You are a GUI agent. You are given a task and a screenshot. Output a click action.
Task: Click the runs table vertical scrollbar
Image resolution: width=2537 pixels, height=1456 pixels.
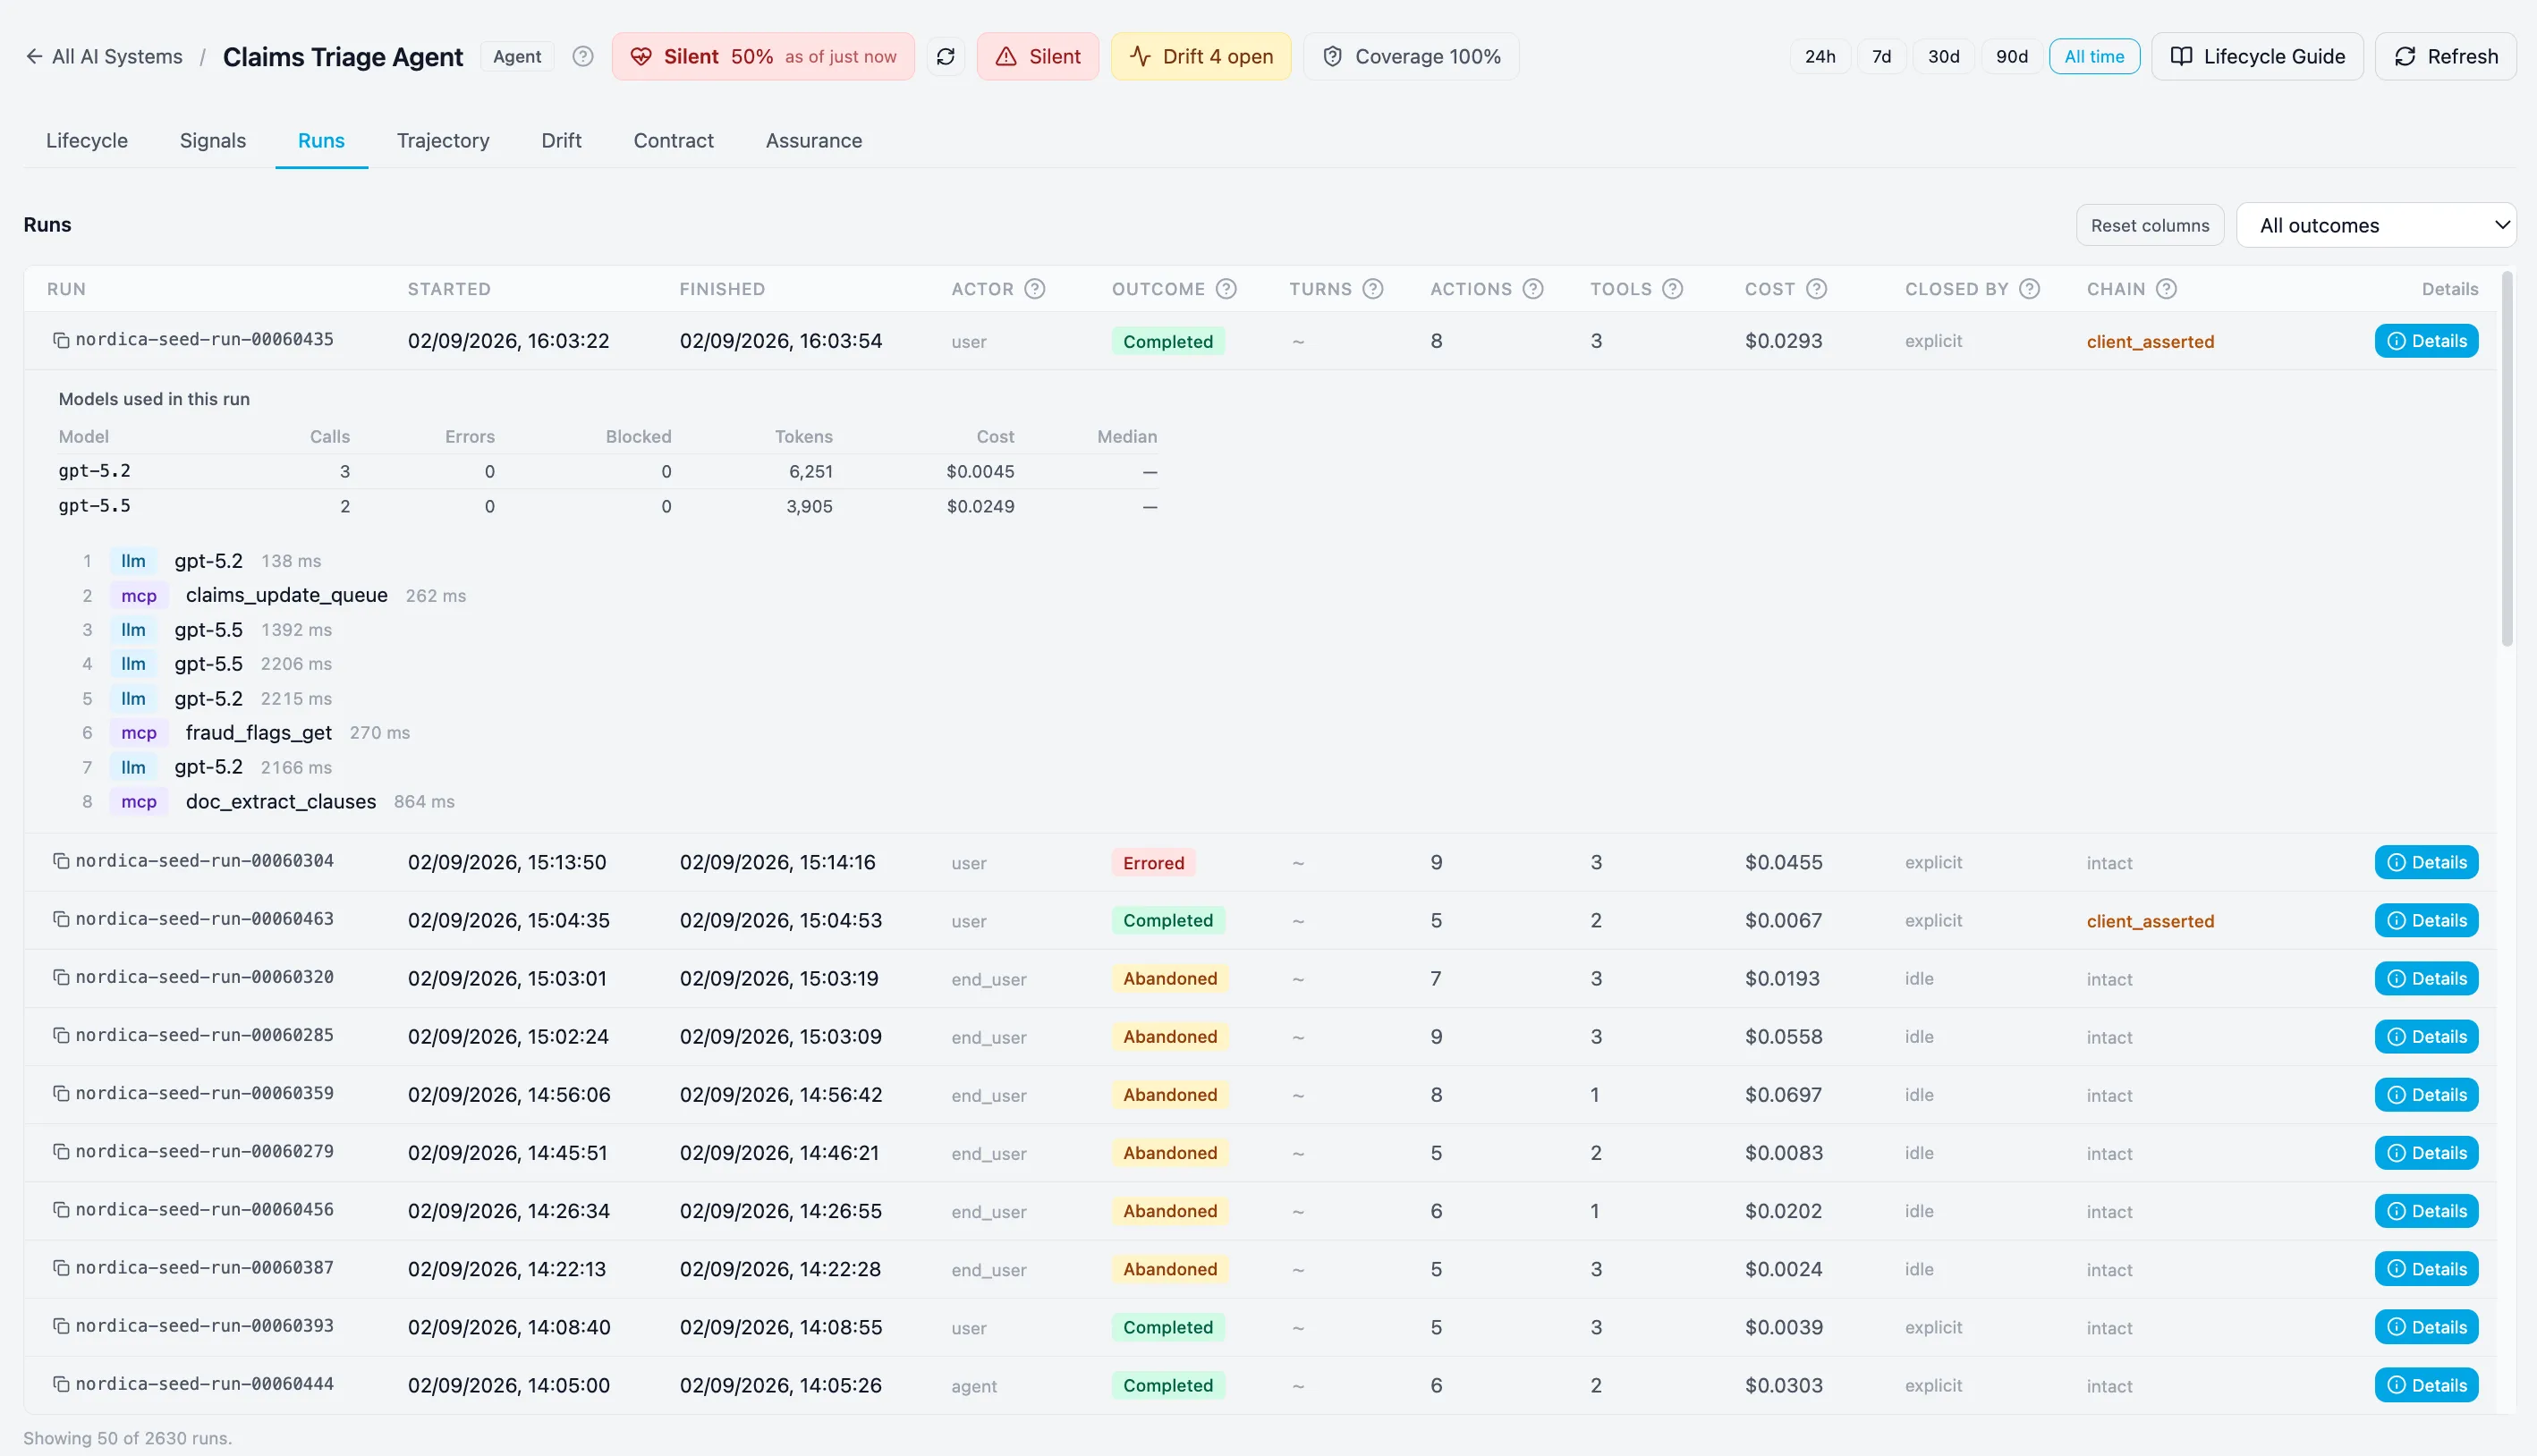pos(2507,458)
